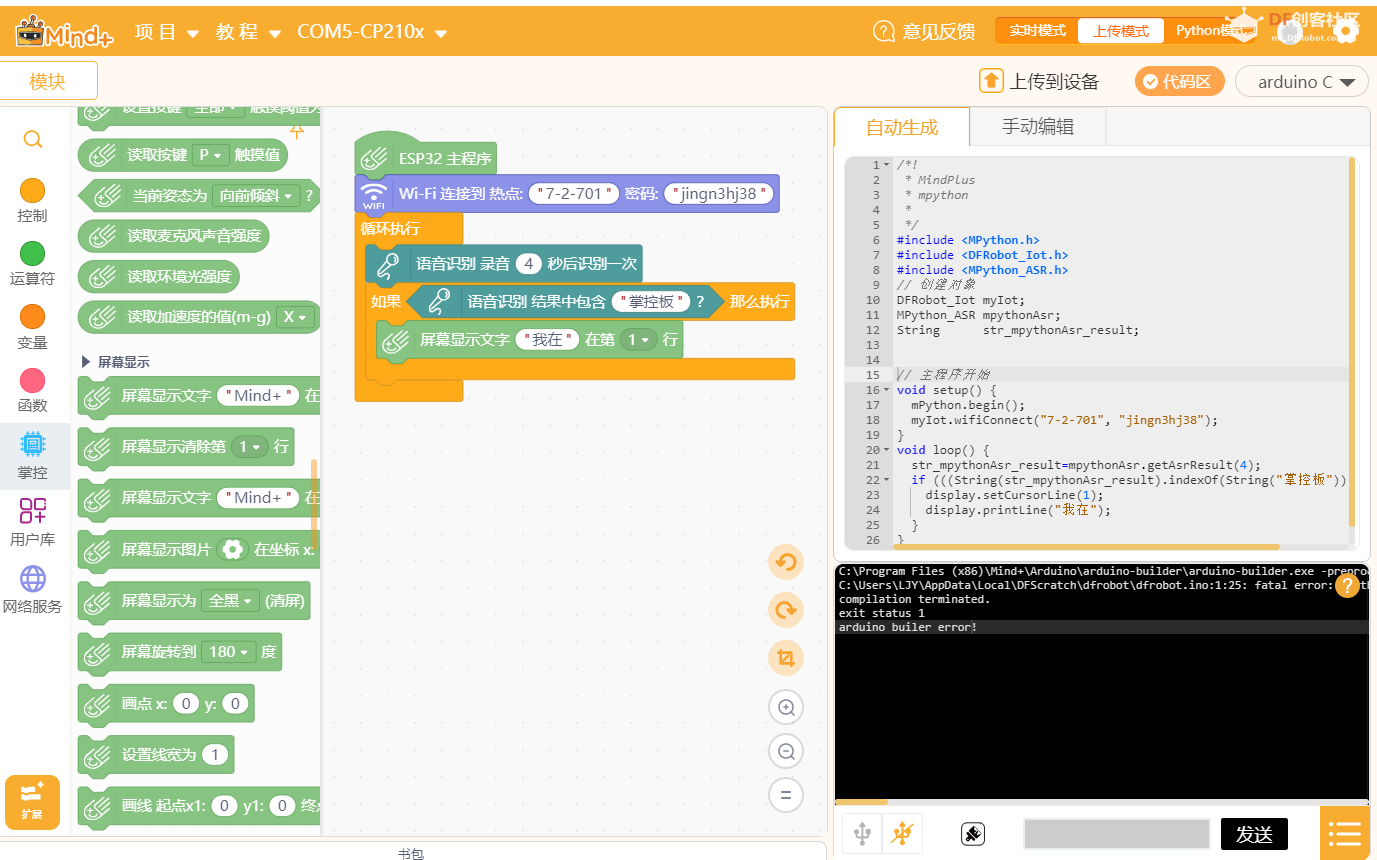Switch to 上传模式 mode

point(1121,31)
